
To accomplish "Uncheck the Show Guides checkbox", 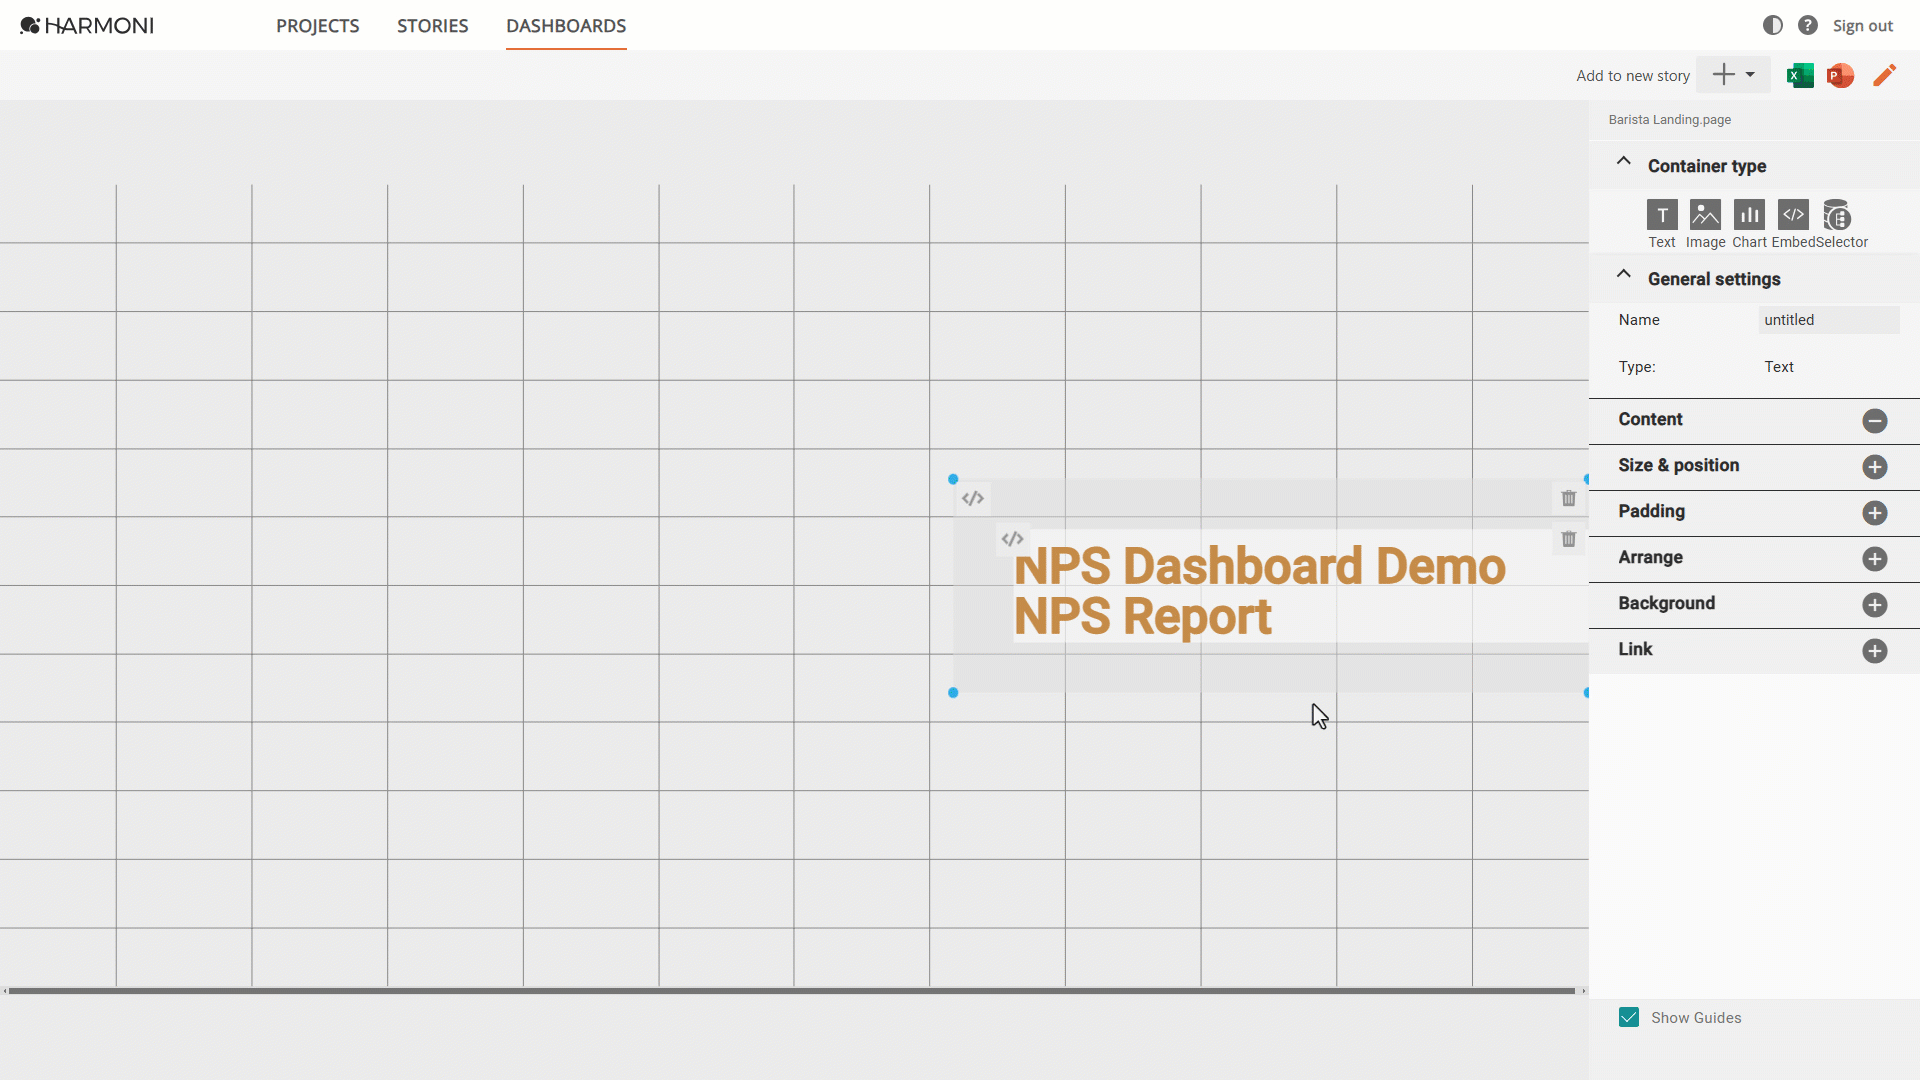I will point(1629,1018).
